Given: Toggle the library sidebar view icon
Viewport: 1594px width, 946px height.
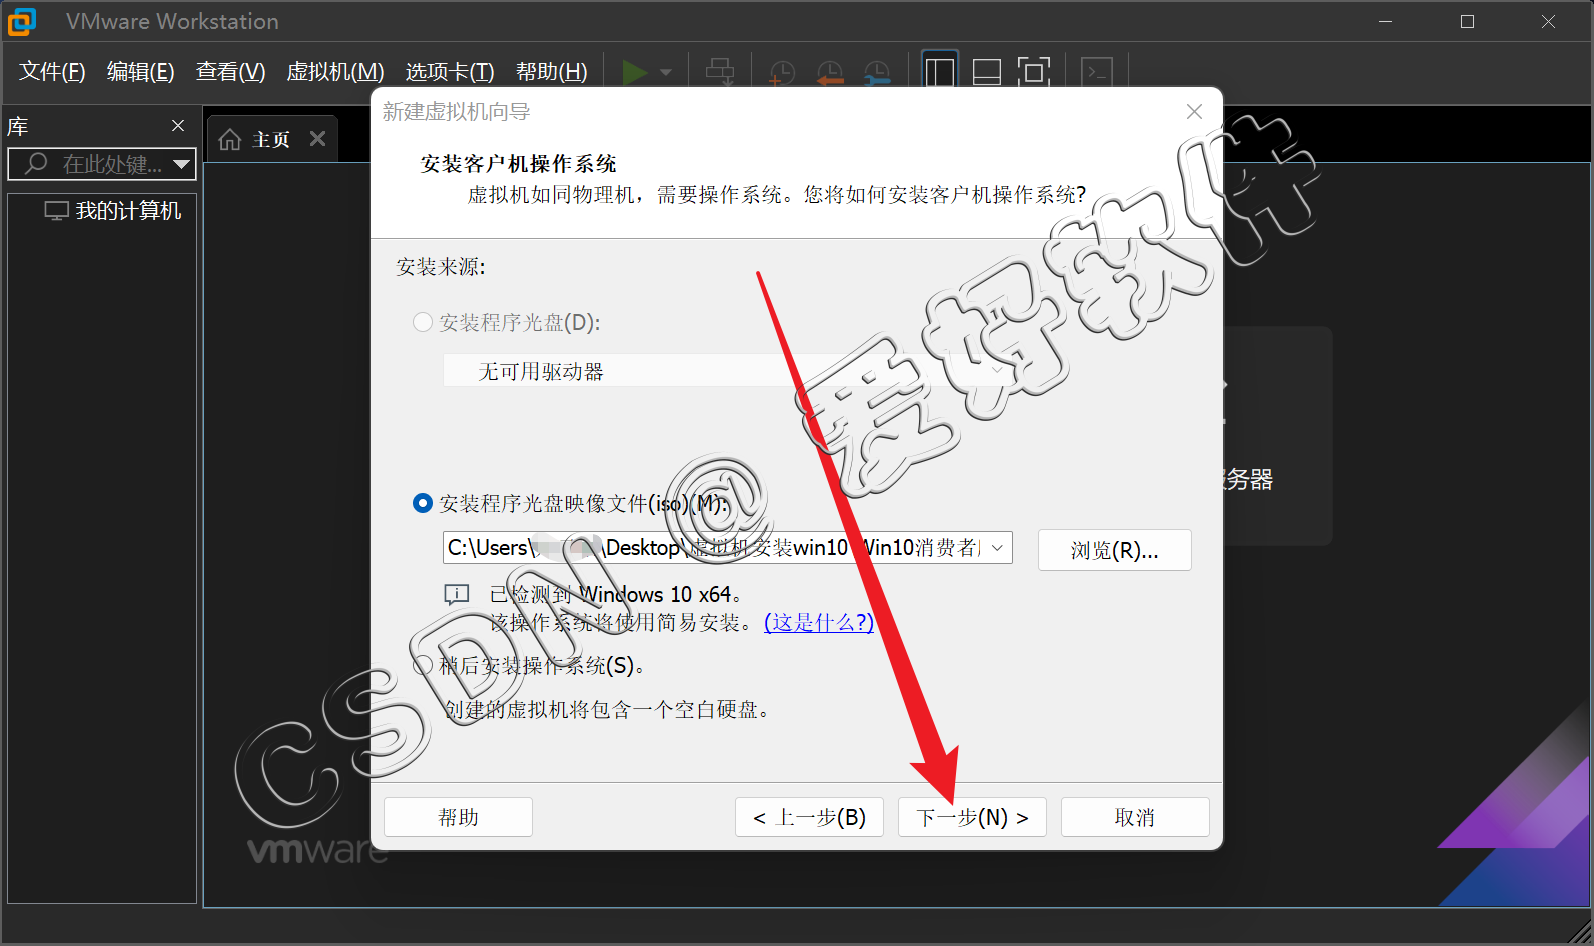Looking at the screenshot, I should (940, 72).
